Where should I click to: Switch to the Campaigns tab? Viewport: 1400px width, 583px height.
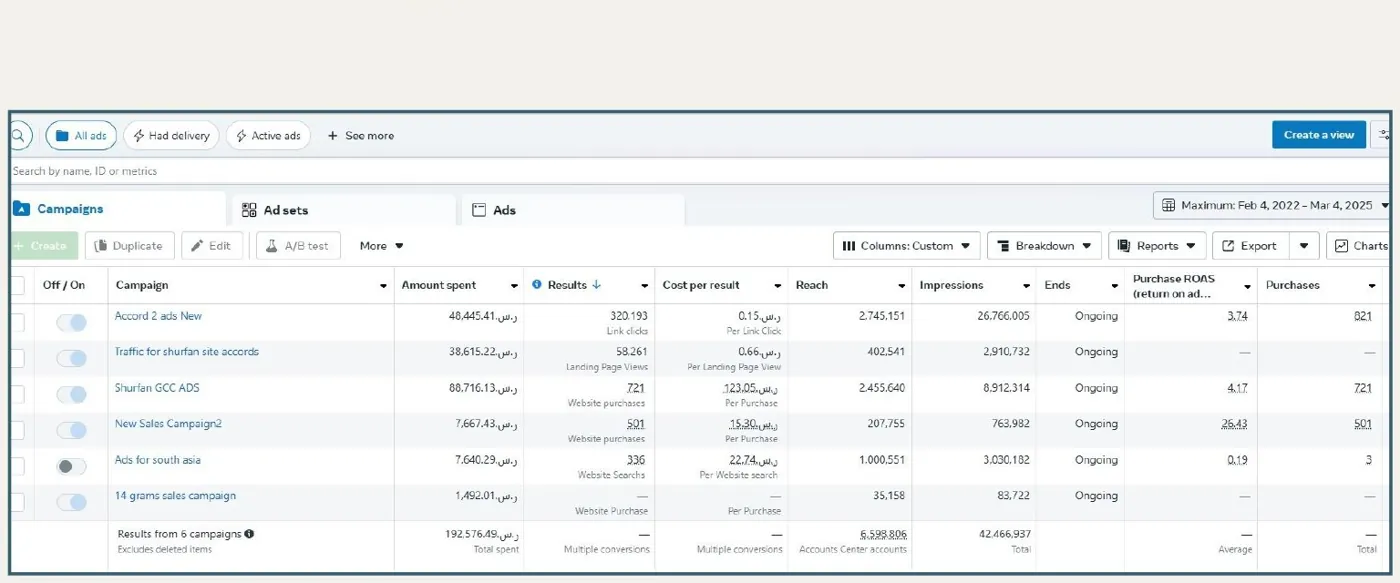pos(117,209)
